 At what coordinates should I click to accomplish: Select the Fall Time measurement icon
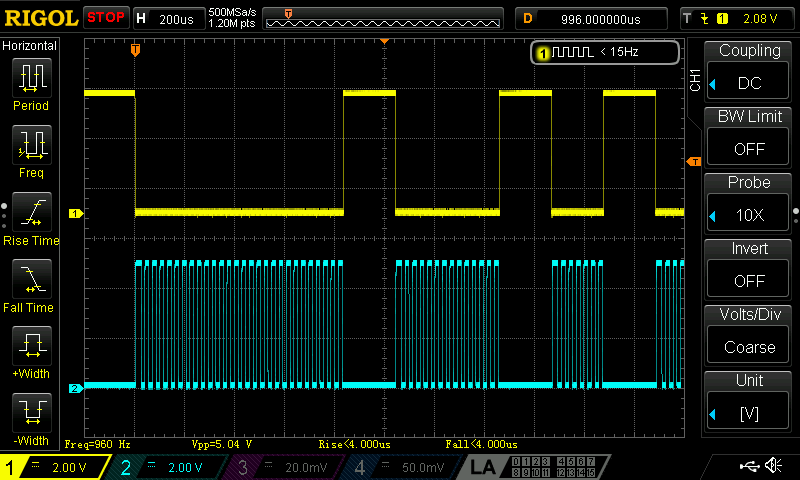tap(32, 279)
